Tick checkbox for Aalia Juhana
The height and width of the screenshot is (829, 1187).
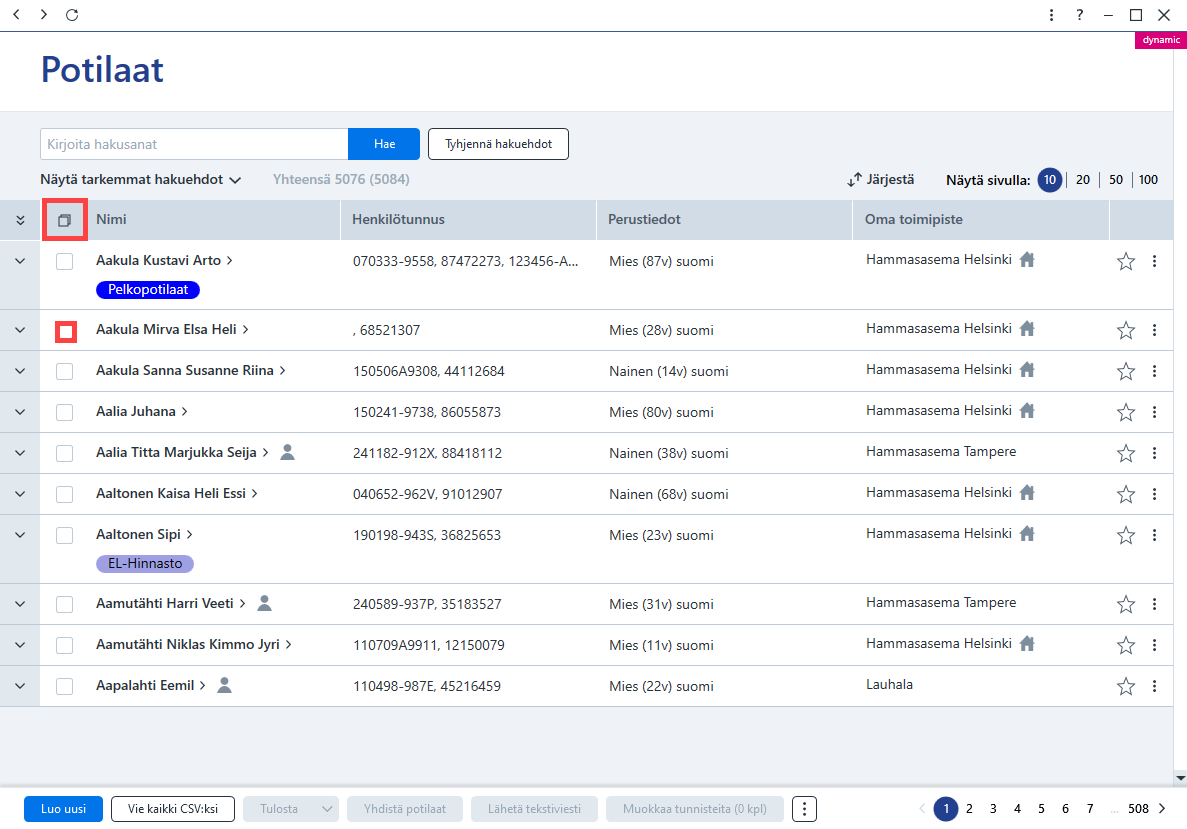(x=64, y=412)
